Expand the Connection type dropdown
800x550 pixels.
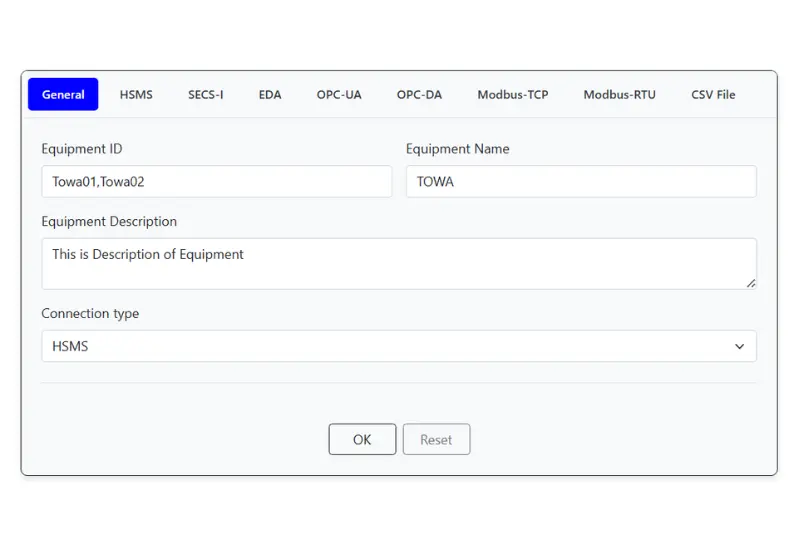coord(399,346)
